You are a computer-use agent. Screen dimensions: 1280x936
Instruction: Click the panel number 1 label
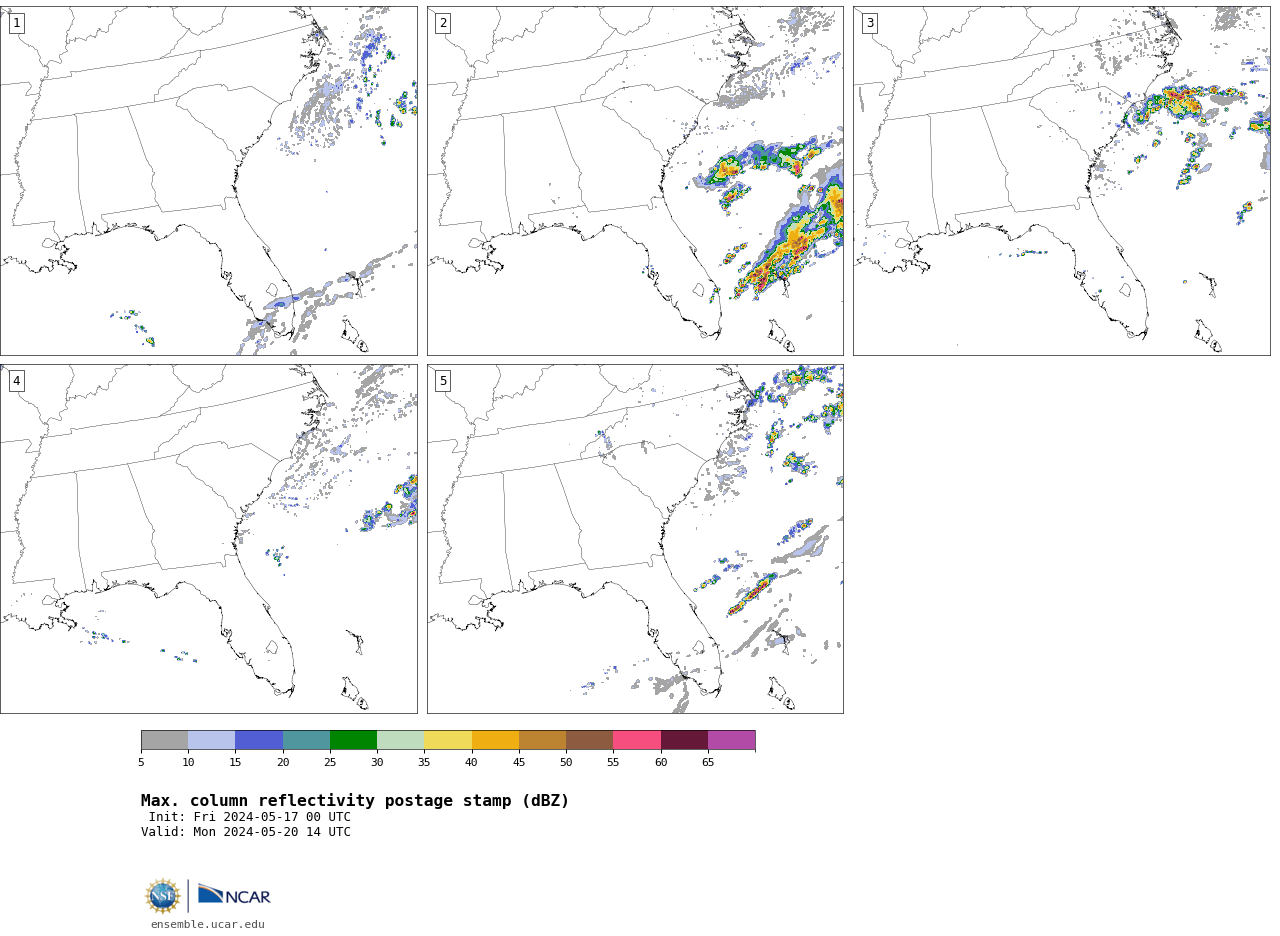(16, 23)
